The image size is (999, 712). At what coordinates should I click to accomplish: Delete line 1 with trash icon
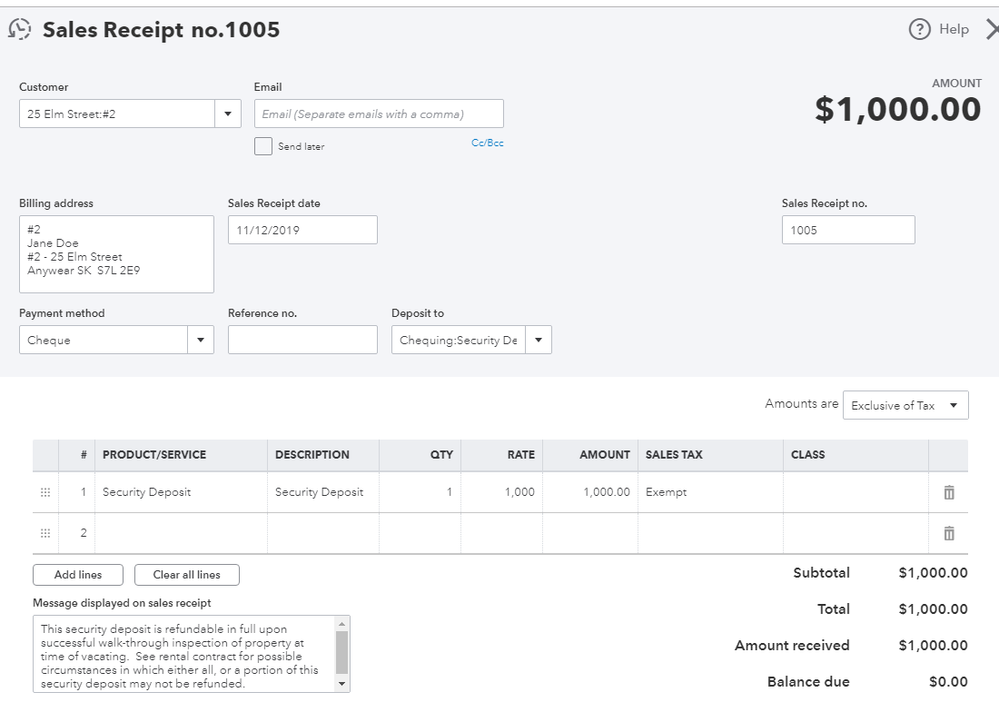tap(949, 492)
